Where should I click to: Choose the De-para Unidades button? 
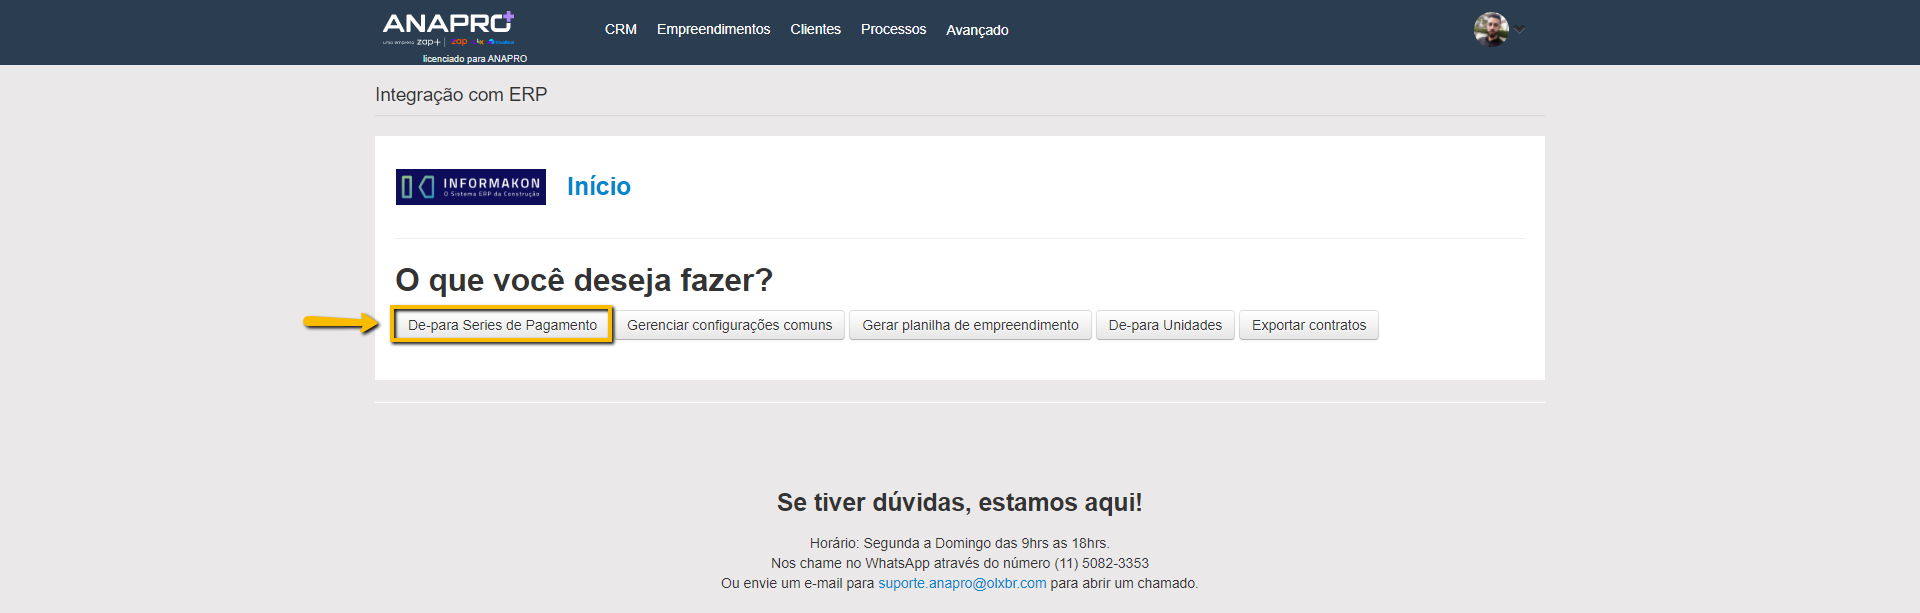[1165, 325]
